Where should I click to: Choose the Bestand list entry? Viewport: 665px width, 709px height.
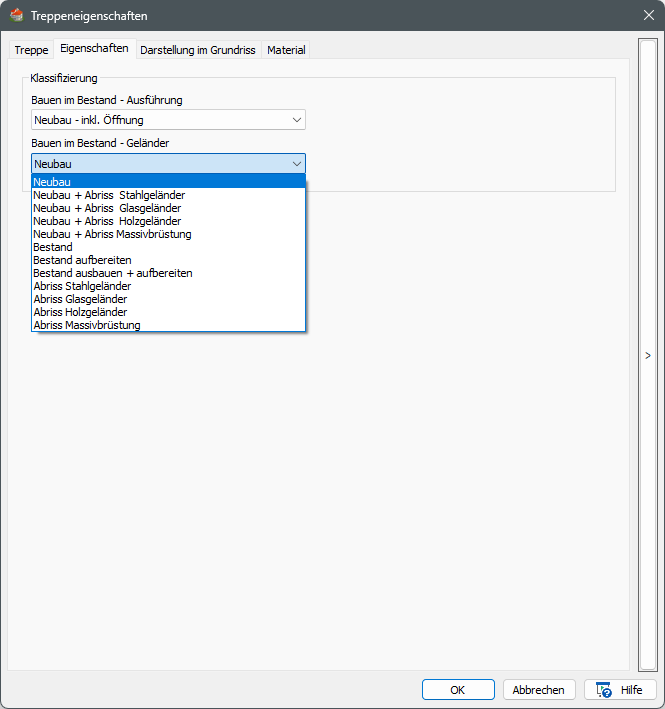click(x=53, y=247)
